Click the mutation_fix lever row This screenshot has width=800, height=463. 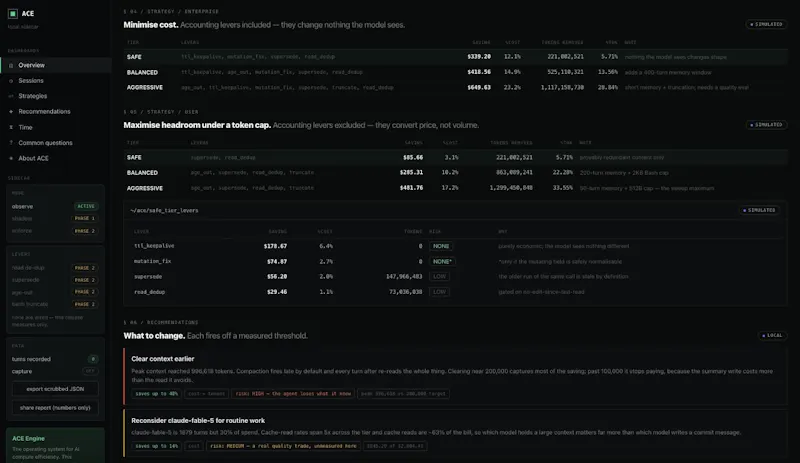tap(456, 261)
